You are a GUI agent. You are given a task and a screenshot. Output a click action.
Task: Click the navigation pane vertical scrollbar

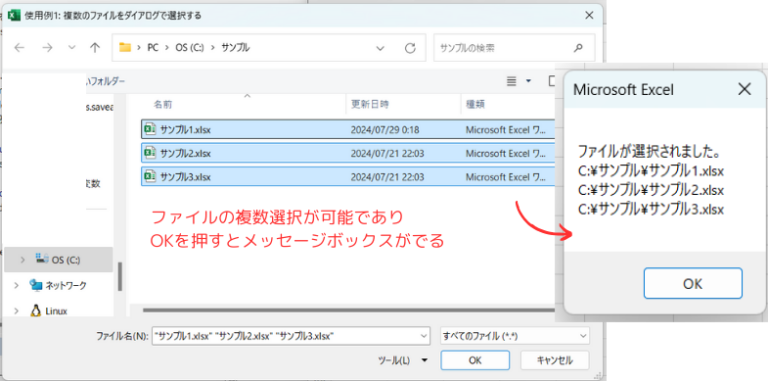120,277
